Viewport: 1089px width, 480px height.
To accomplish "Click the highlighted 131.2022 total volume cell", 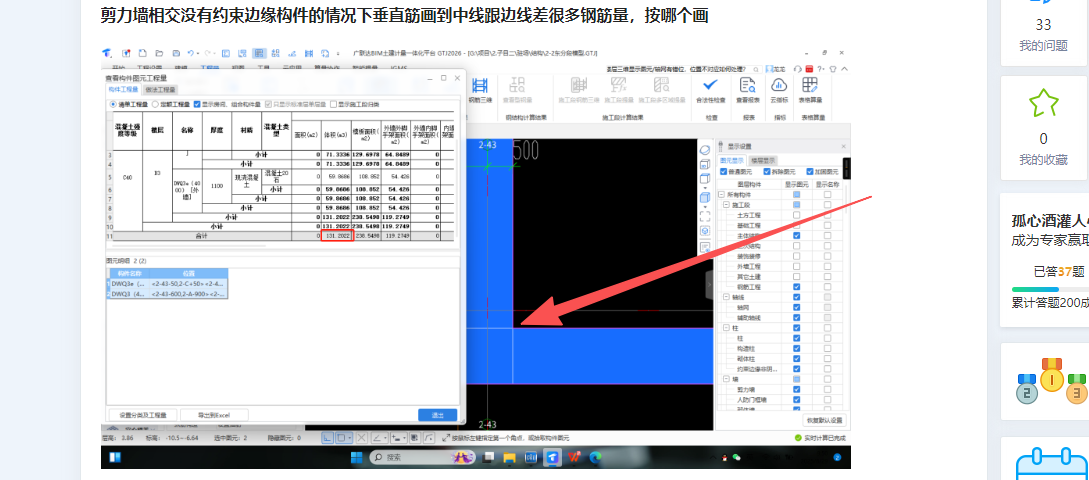I will click(x=337, y=236).
